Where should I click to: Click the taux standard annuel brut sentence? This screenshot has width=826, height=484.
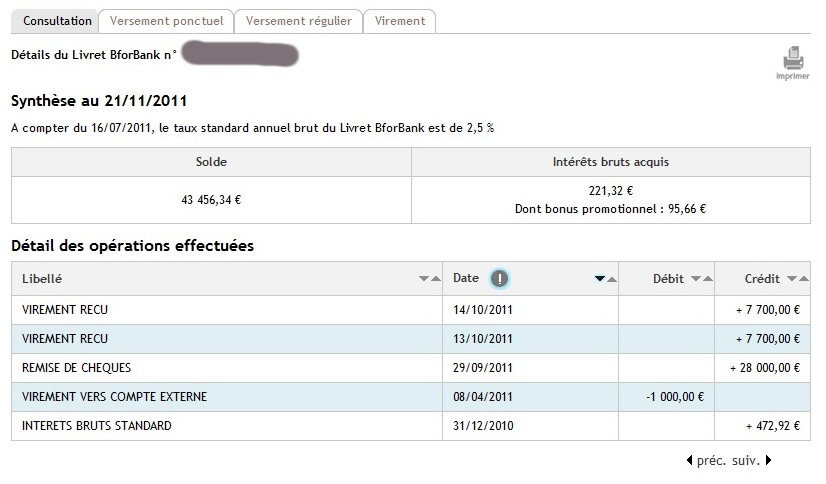pos(252,128)
